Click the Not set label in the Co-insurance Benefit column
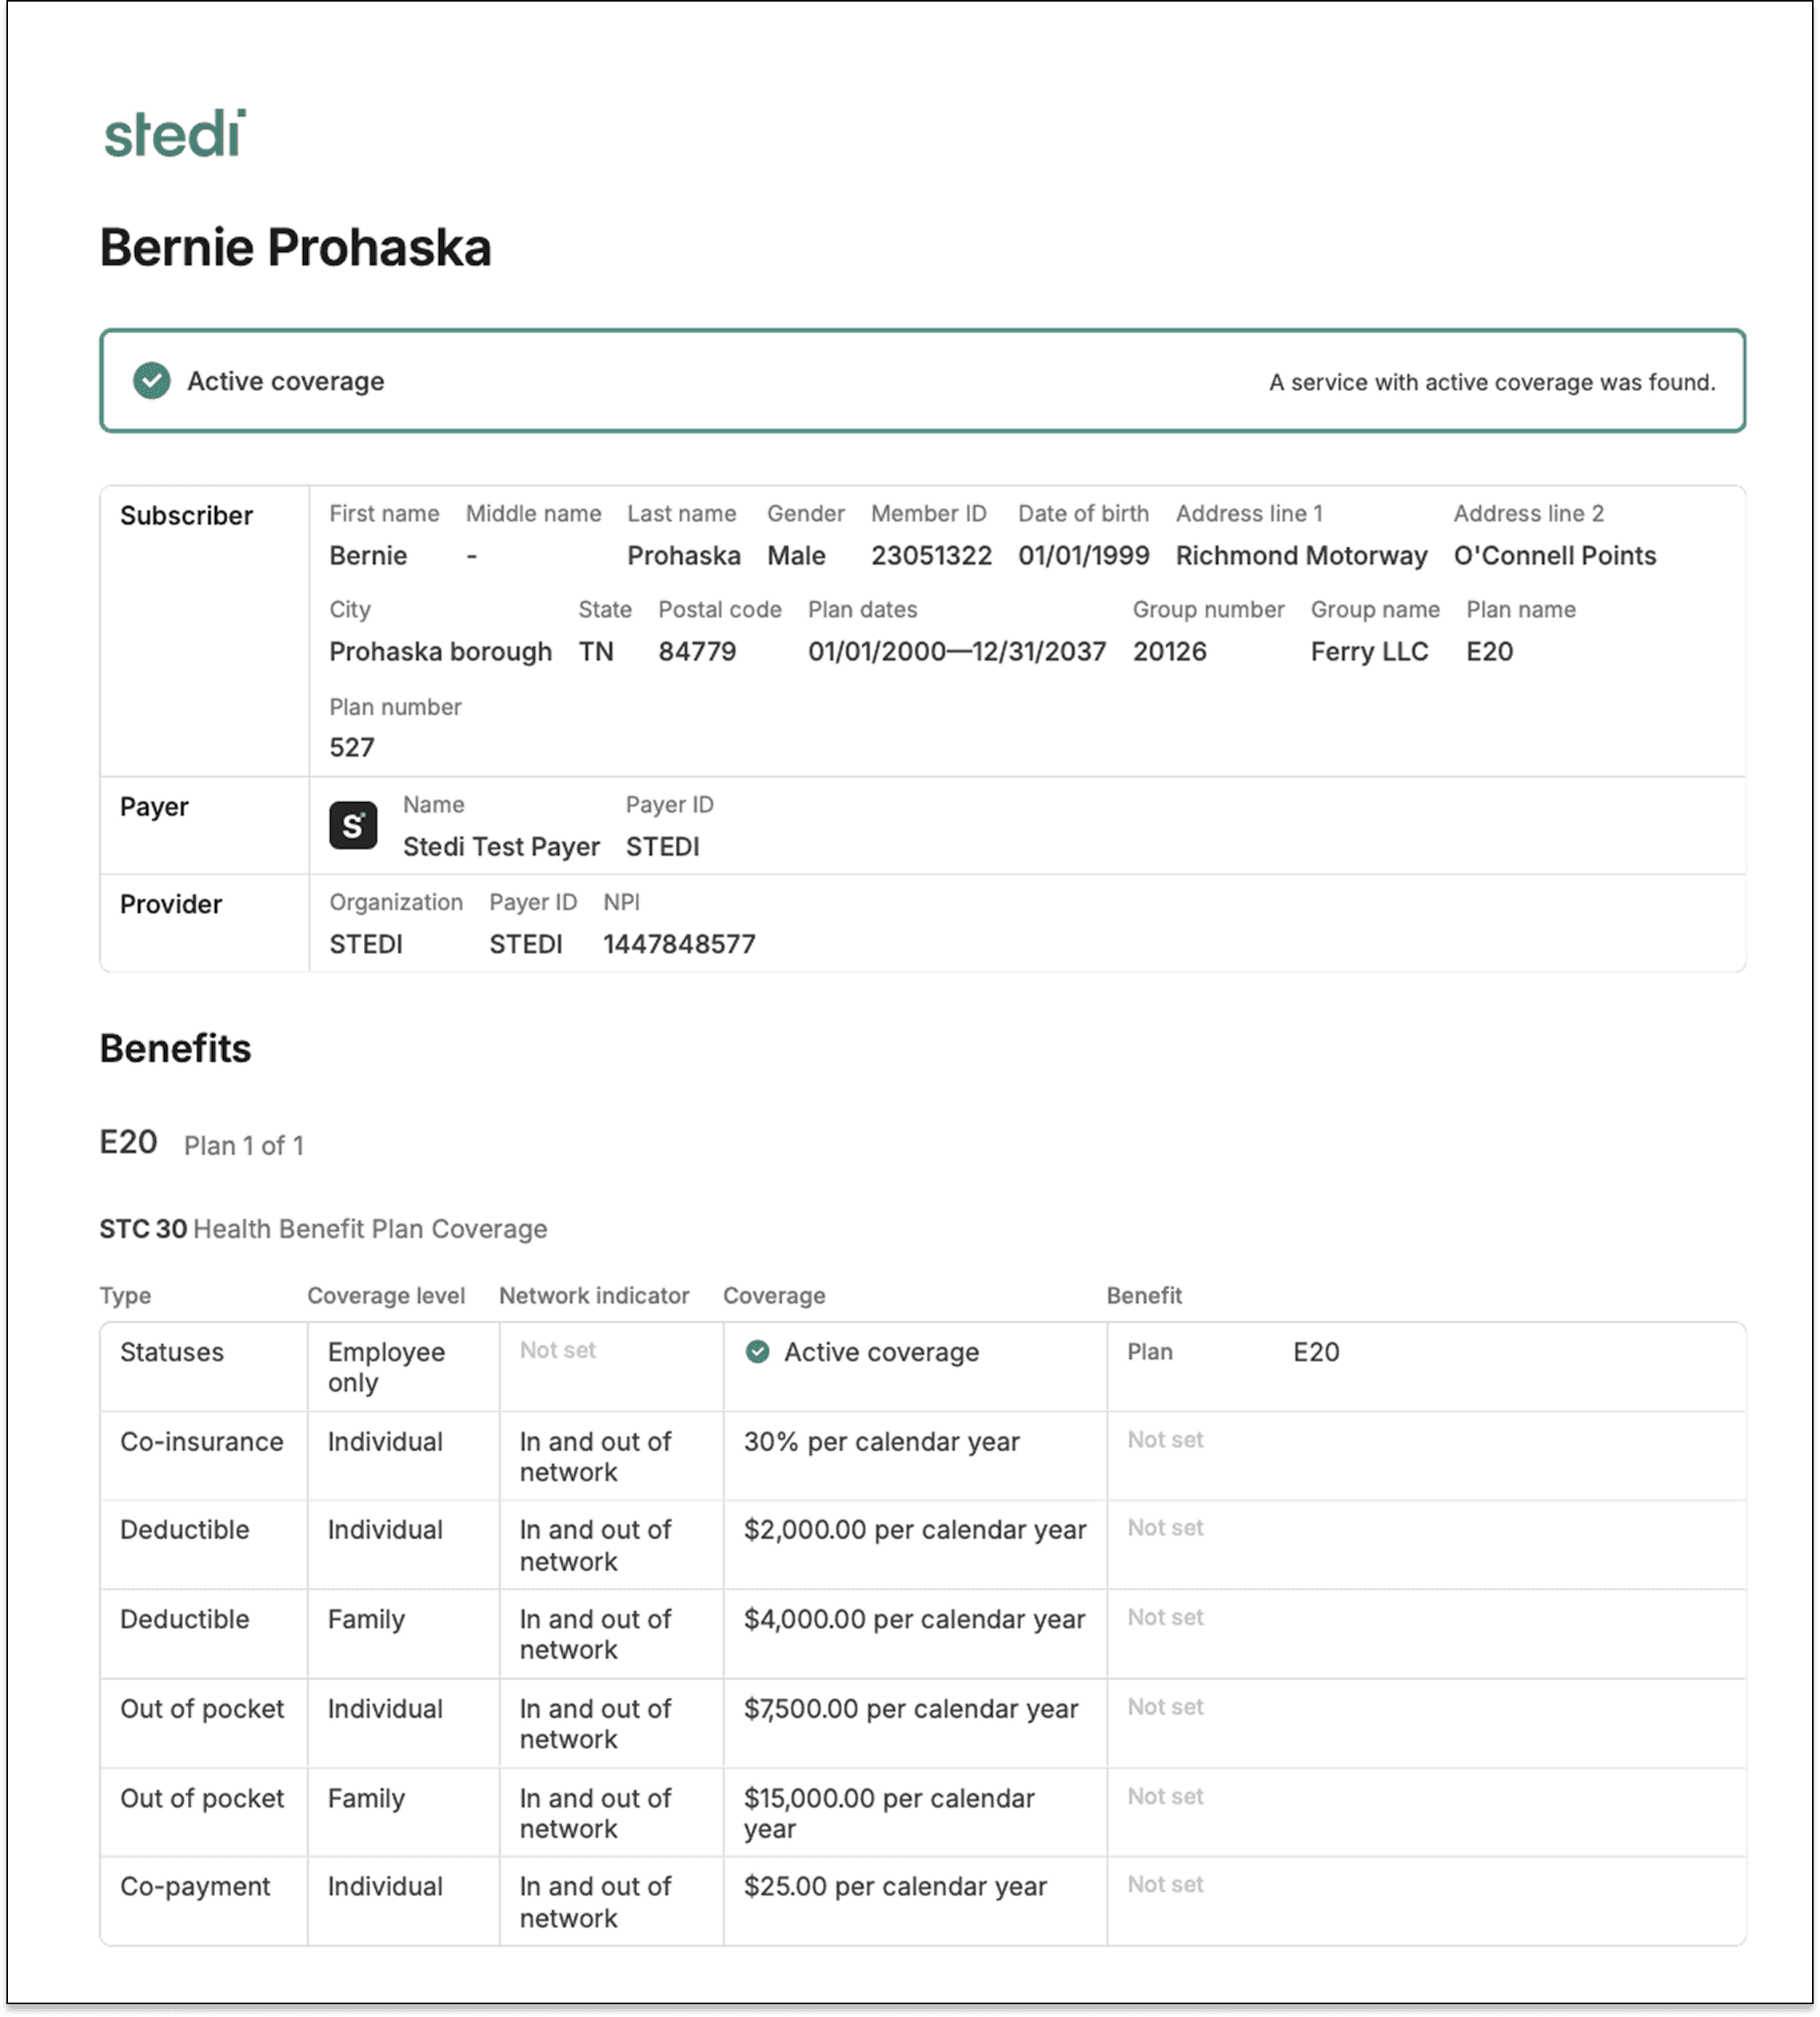The height and width of the screenshot is (2017, 1820). click(1164, 1440)
